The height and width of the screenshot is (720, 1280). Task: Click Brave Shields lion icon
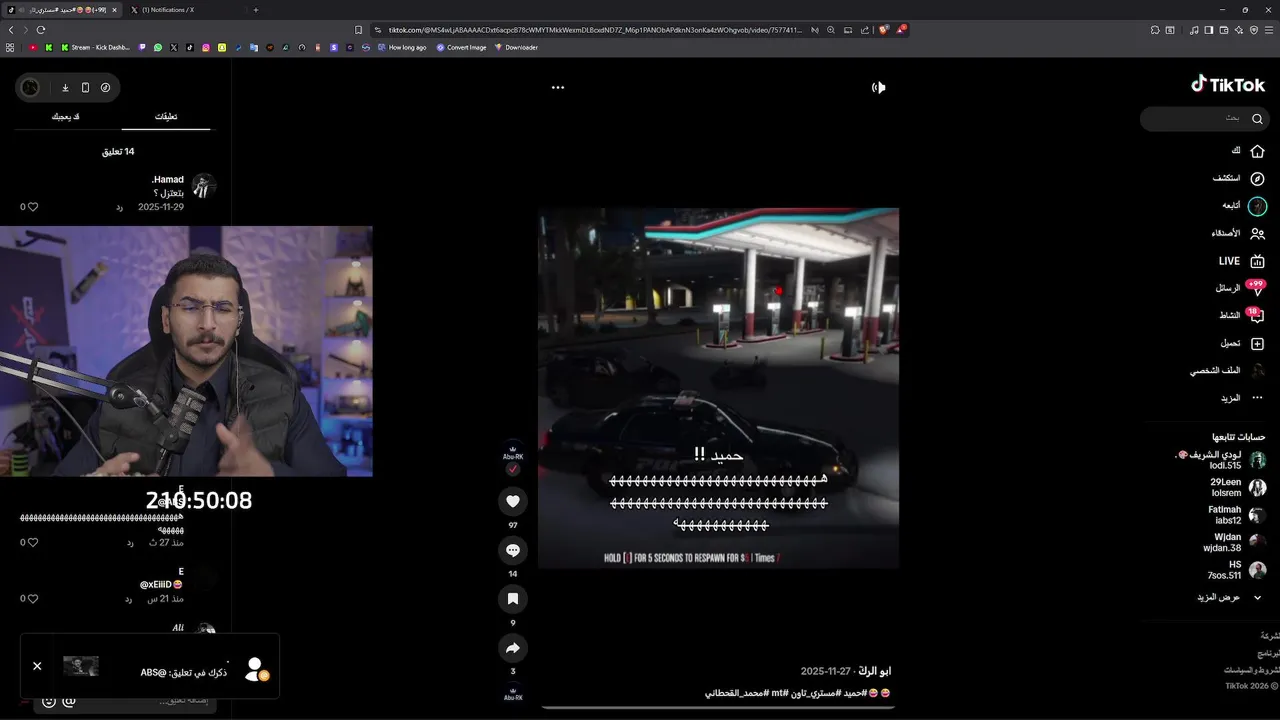[x=883, y=30]
